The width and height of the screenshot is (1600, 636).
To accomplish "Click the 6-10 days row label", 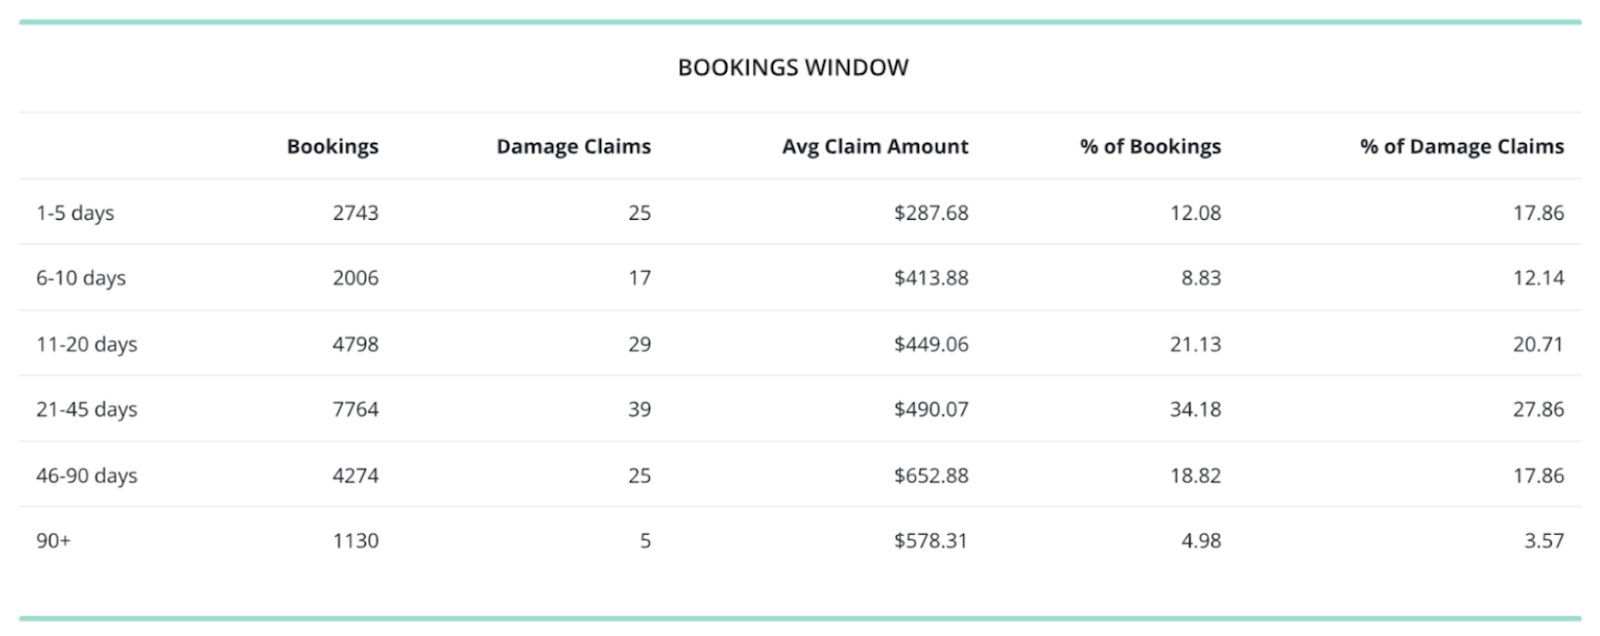I will [x=81, y=278].
